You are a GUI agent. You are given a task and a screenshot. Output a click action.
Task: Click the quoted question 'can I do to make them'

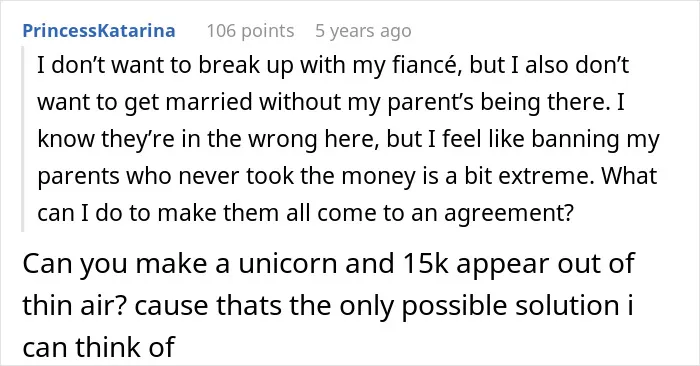305,213
